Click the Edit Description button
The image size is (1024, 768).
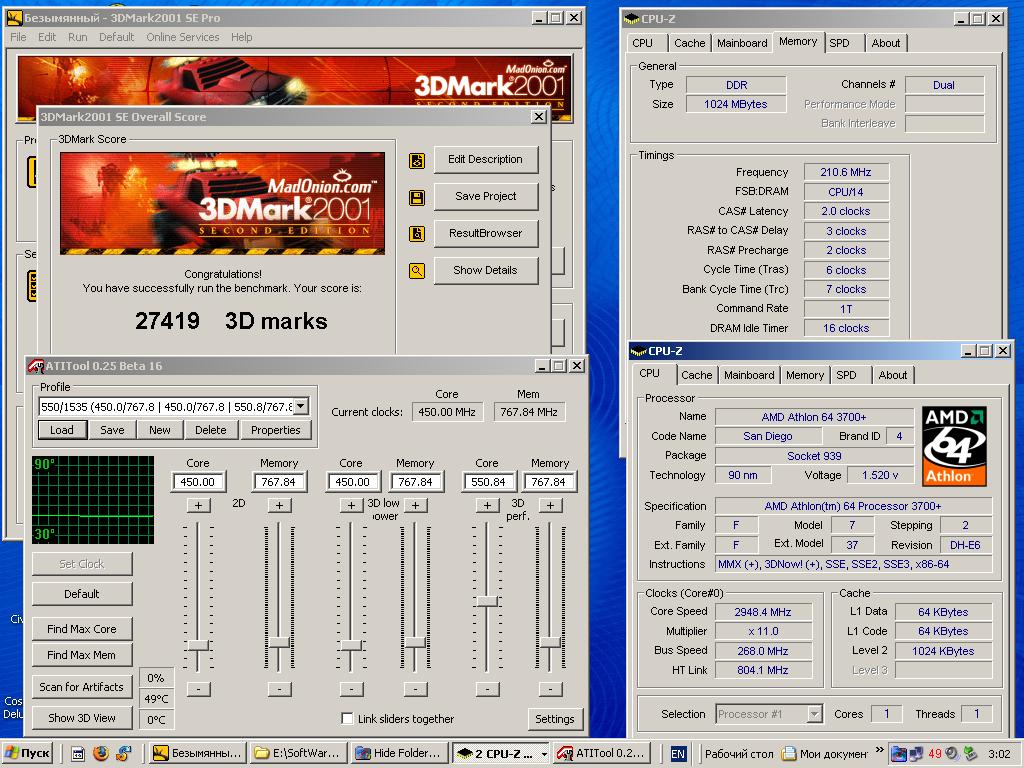pyautogui.click(x=485, y=159)
